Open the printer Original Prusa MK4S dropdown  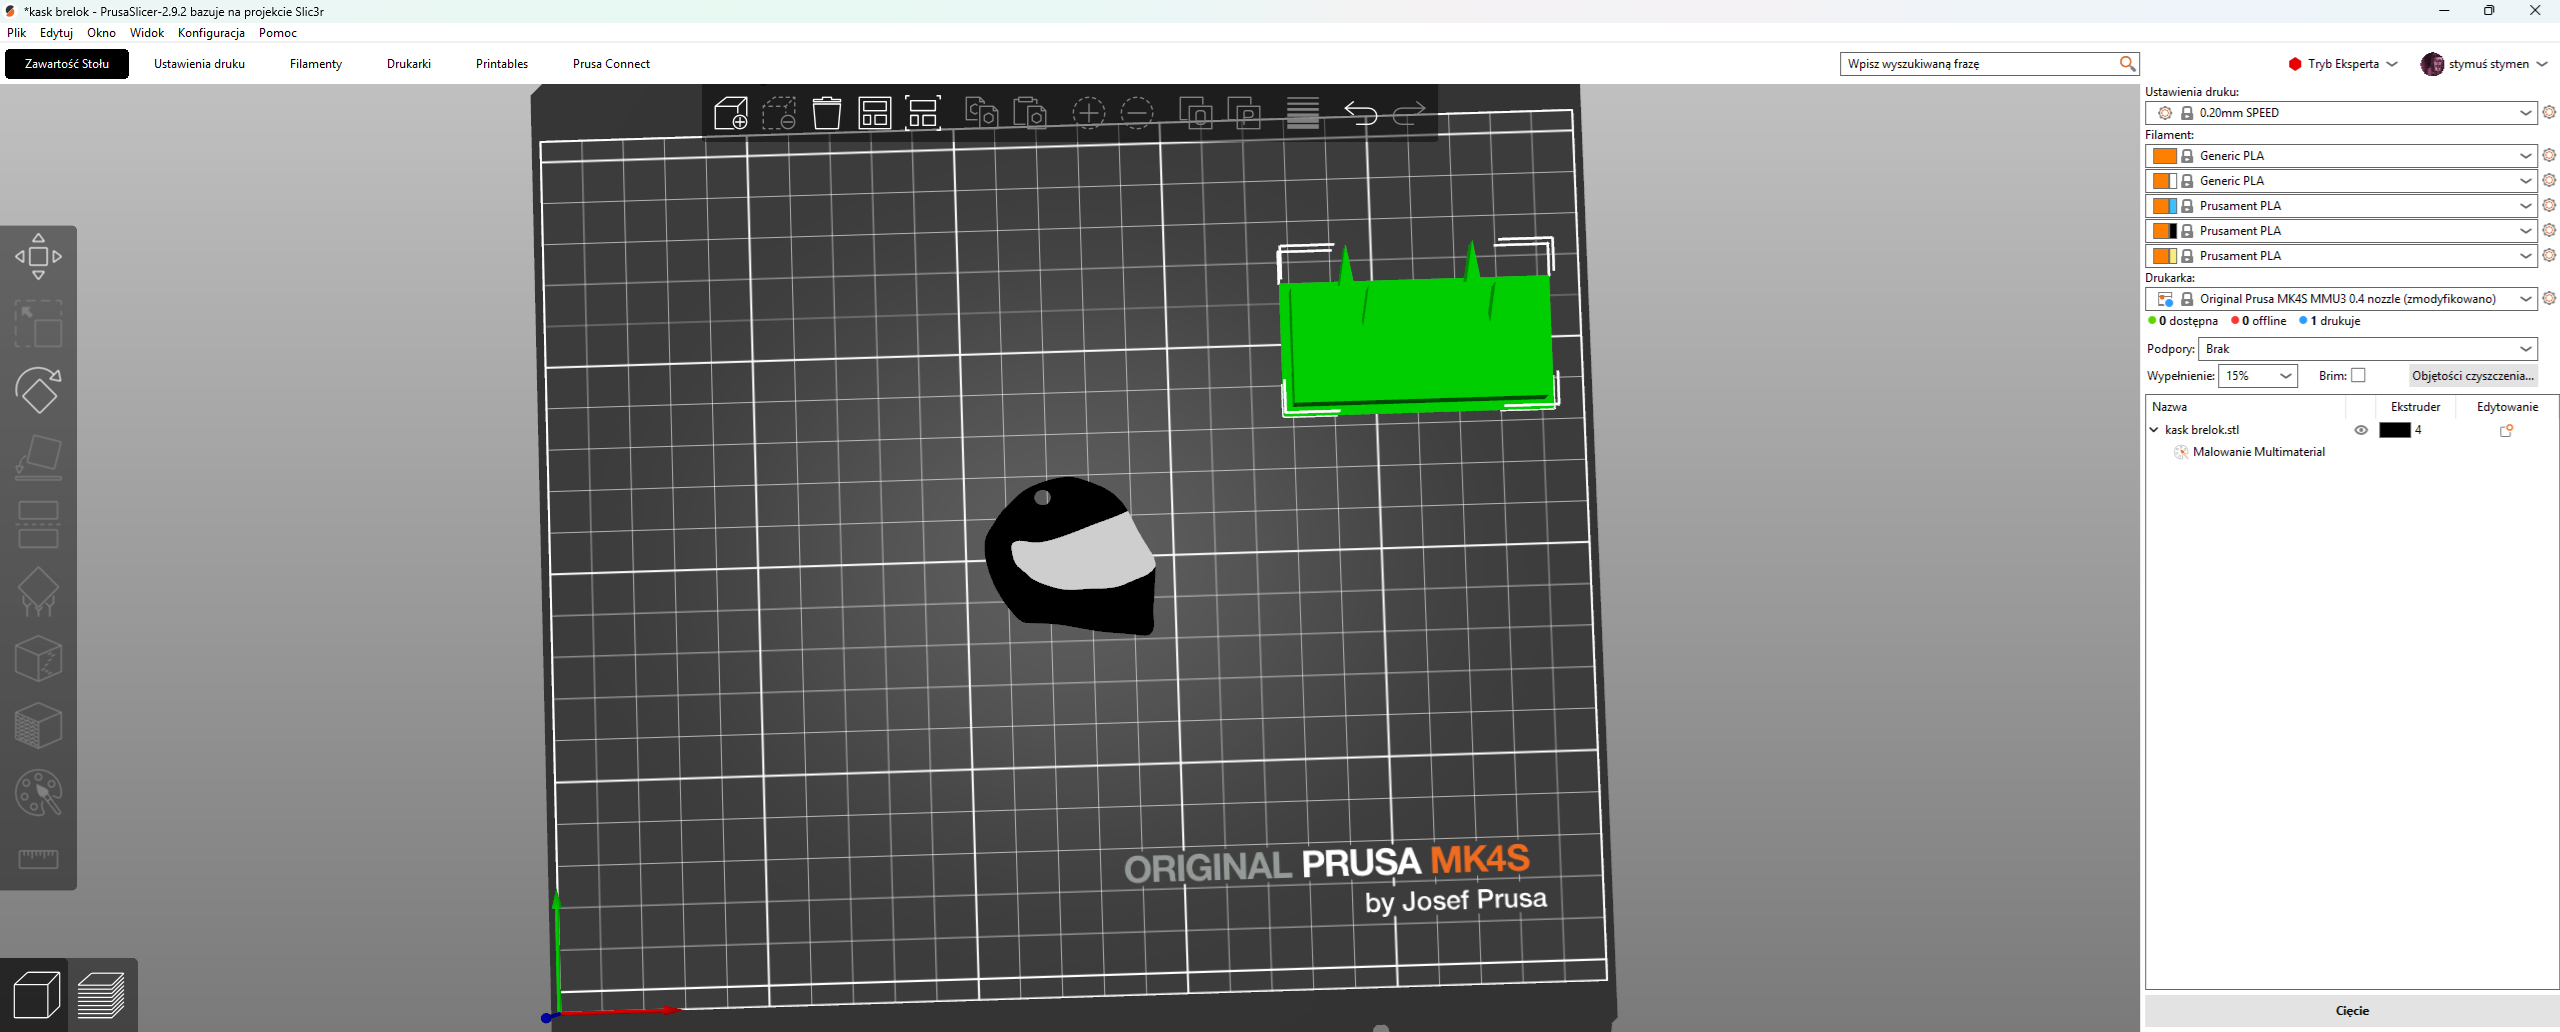[2341, 299]
